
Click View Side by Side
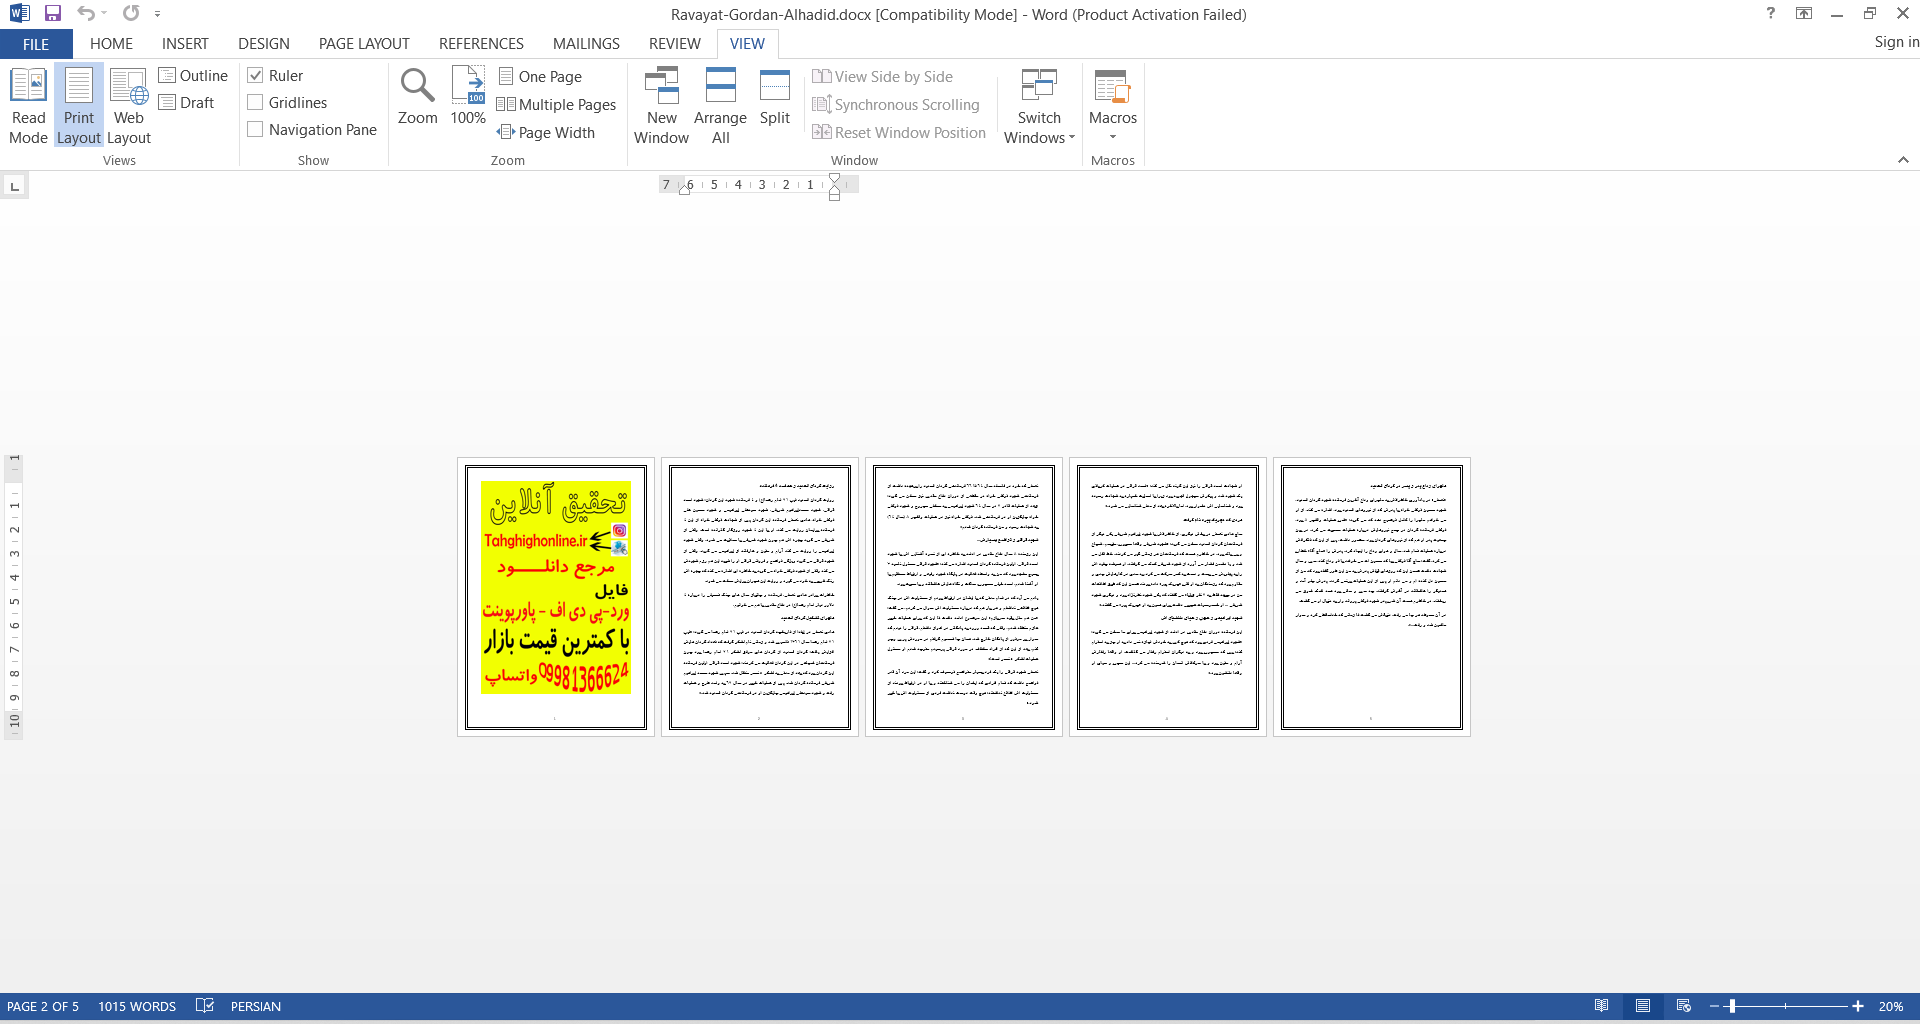(883, 77)
